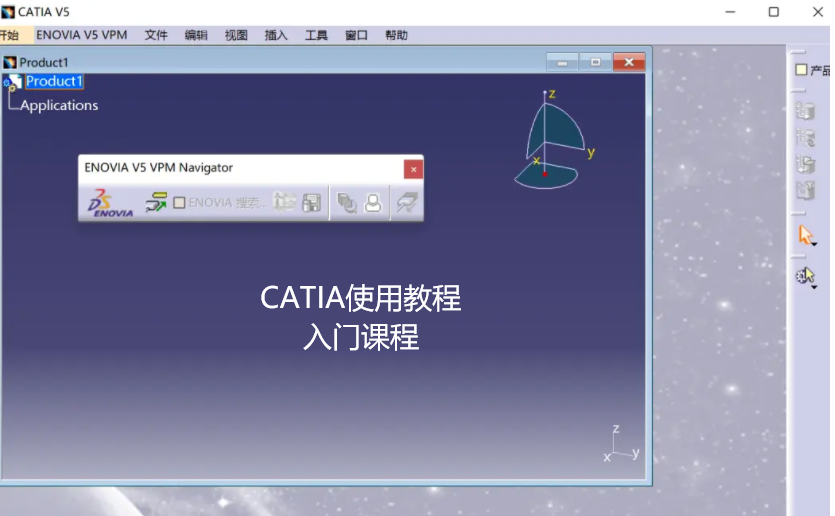
Task: Expand the Select arrow tool dropdown
Action: [x=814, y=244]
